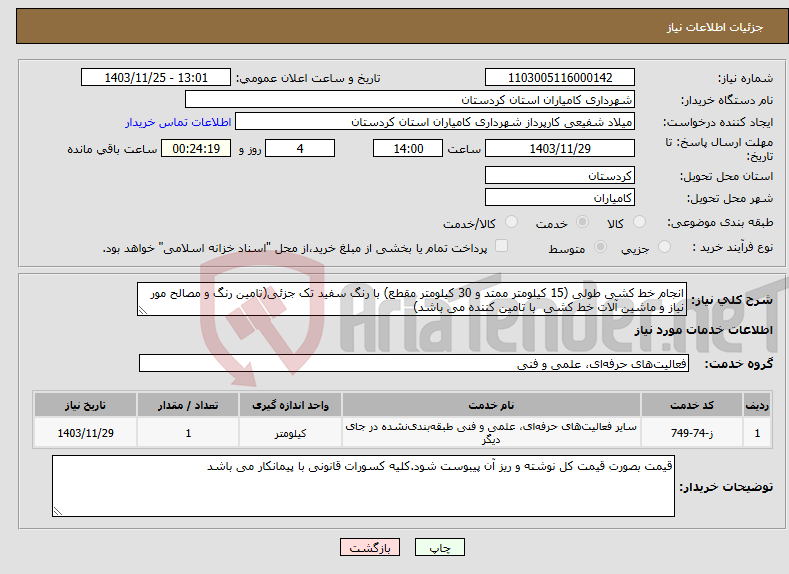Viewport: 789px width, 574px height.
Task: Click the buyer name field شهرداری کامیاران
Action: click(x=410, y=100)
